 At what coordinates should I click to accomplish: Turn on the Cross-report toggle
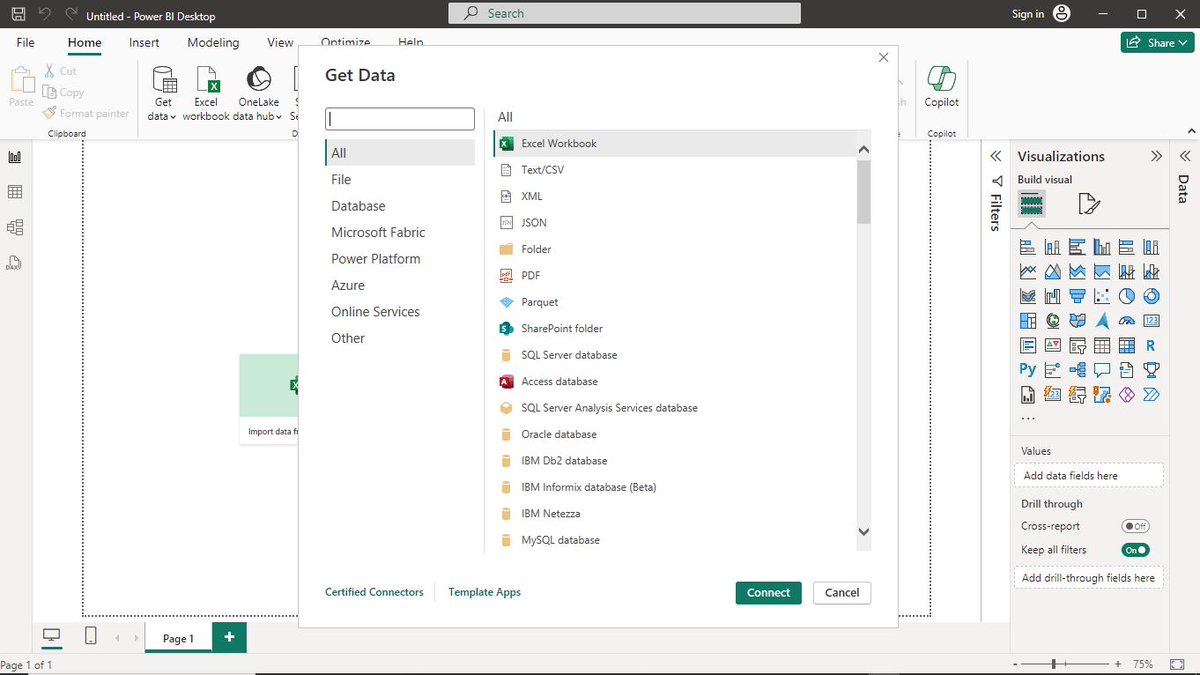[1135, 526]
